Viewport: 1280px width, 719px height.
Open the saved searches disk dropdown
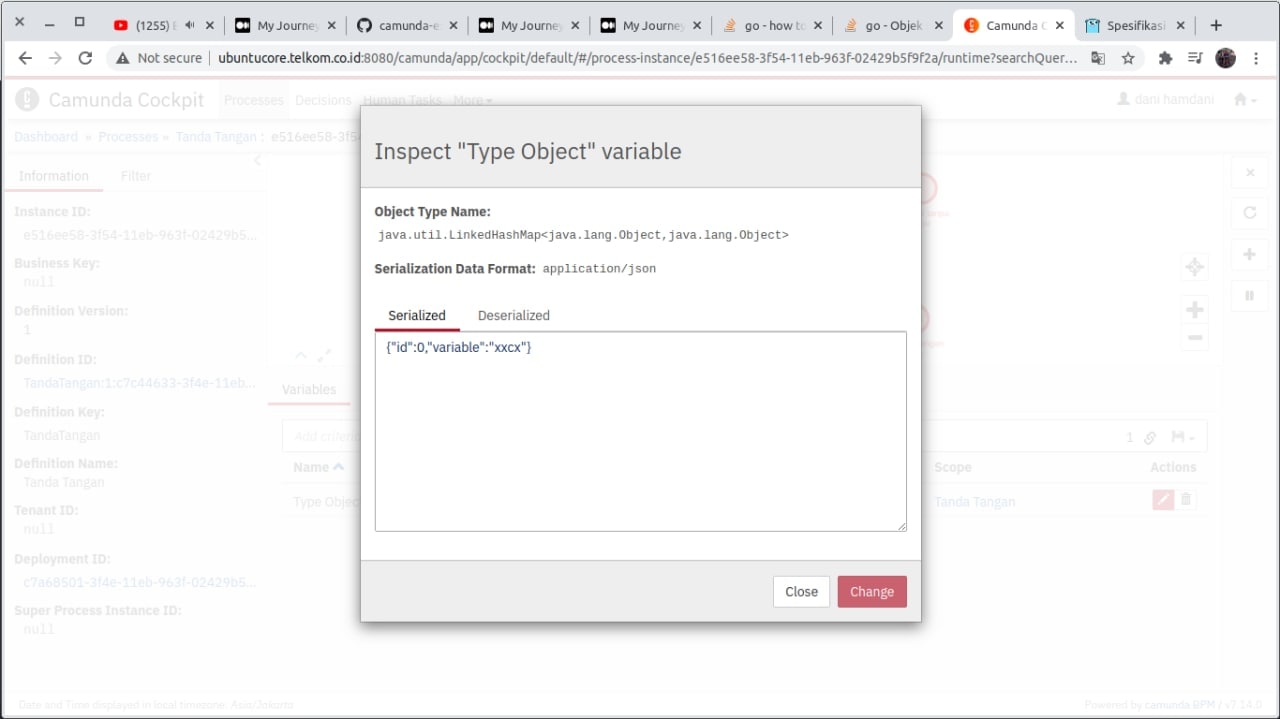click(x=1183, y=437)
